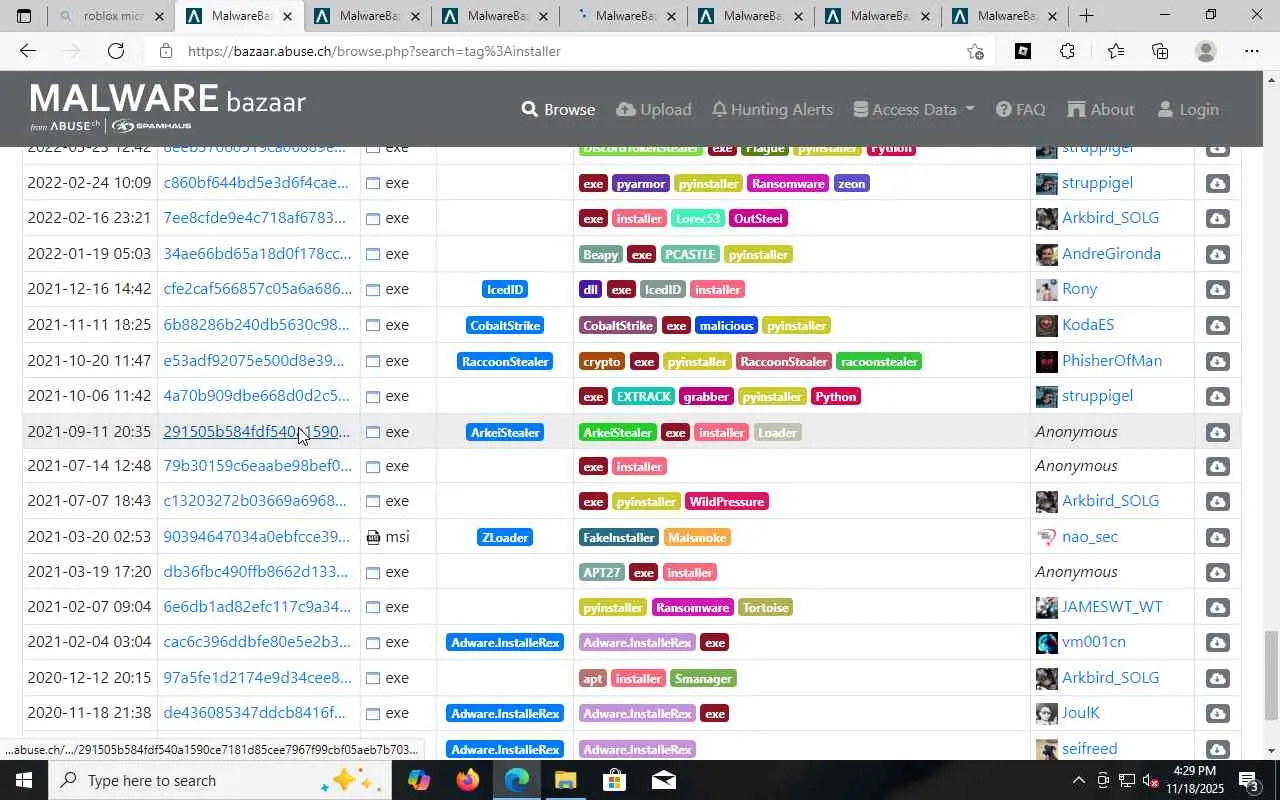Open File Explorer from the taskbar
The width and height of the screenshot is (1280, 800).
tap(565, 780)
